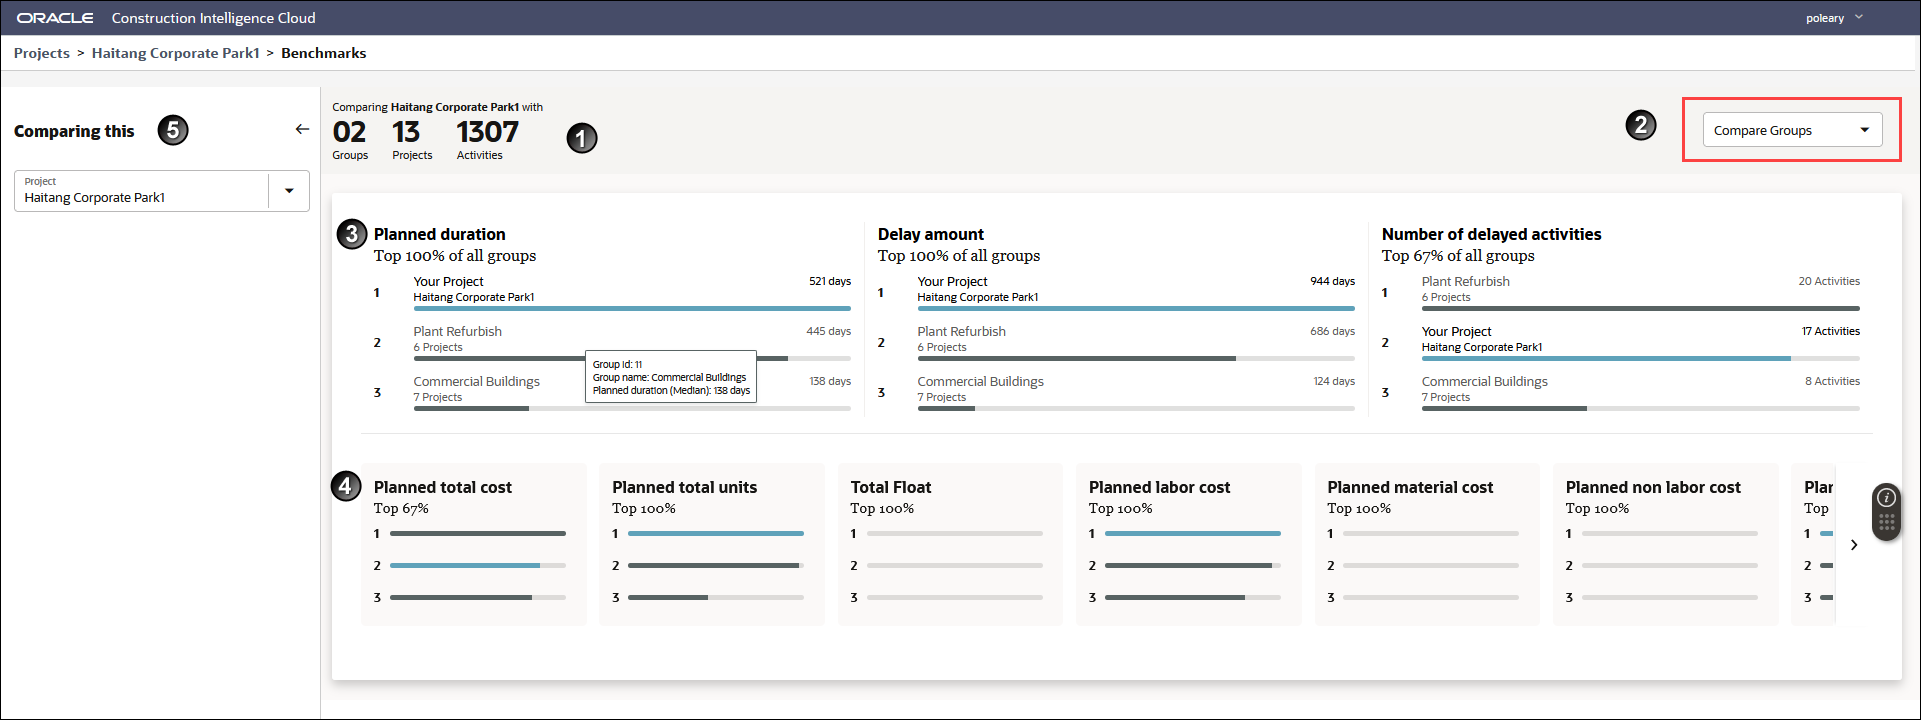Open the Planned total units card

tap(712, 544)
